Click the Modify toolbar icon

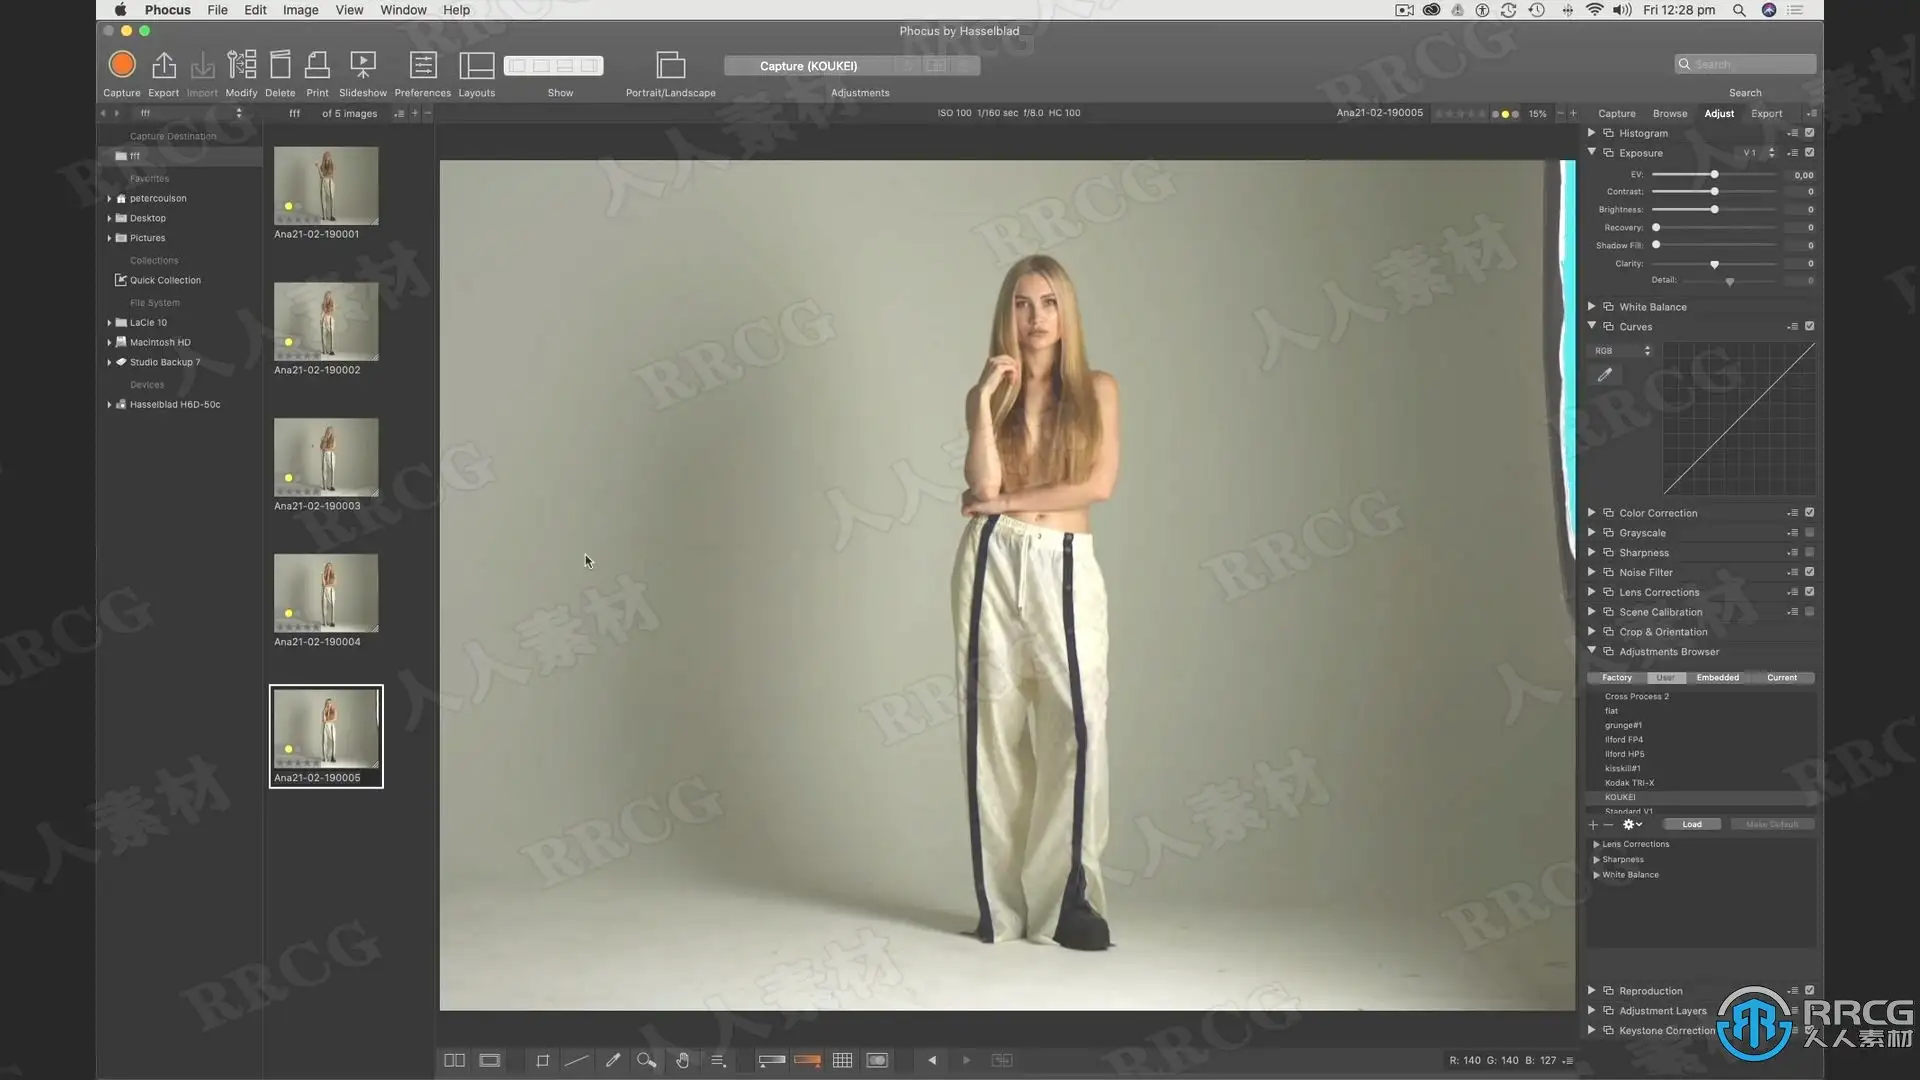241,65
